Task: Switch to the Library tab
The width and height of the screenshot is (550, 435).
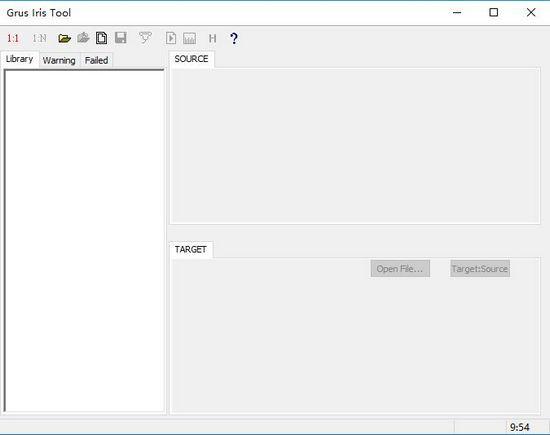Action: tap(20, 59)
